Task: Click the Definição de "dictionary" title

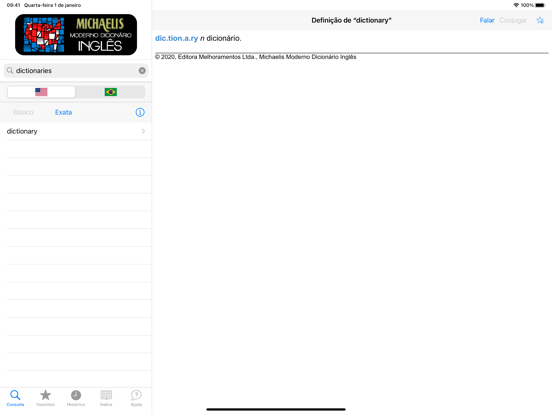Action: pos(351,20)
